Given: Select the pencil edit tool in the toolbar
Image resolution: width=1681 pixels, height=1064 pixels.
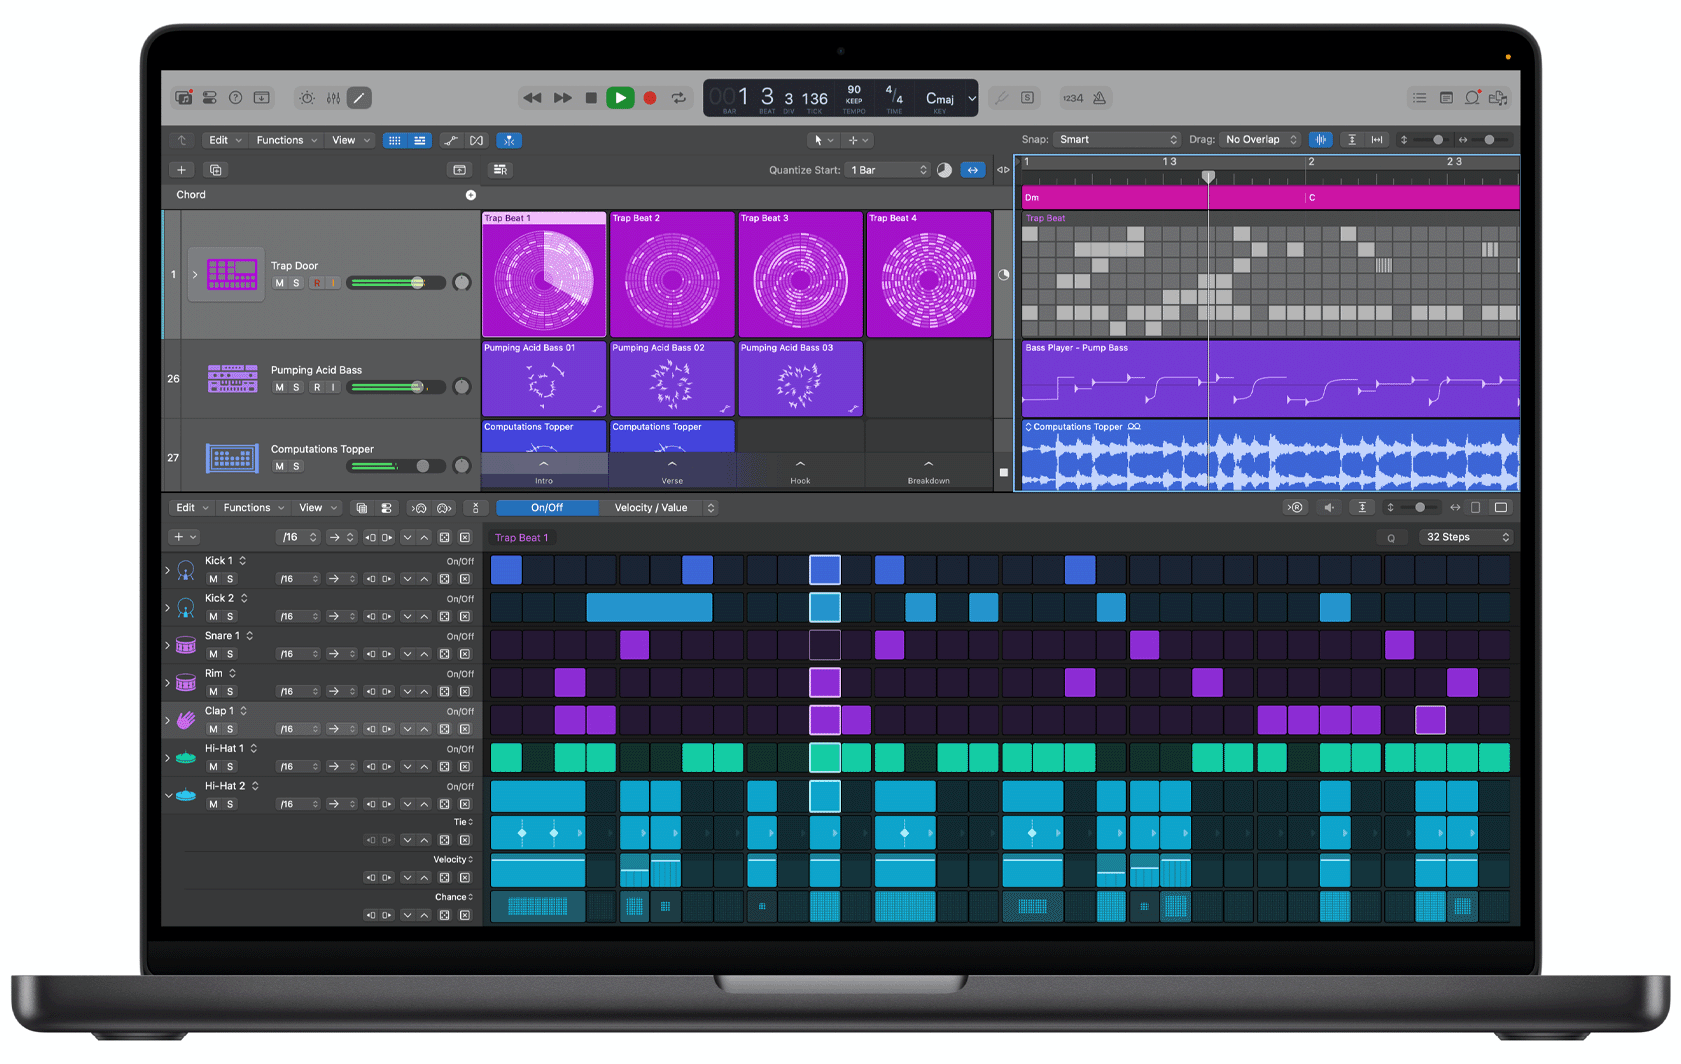Looking at the screenshot, I should [x=358, y=97].
